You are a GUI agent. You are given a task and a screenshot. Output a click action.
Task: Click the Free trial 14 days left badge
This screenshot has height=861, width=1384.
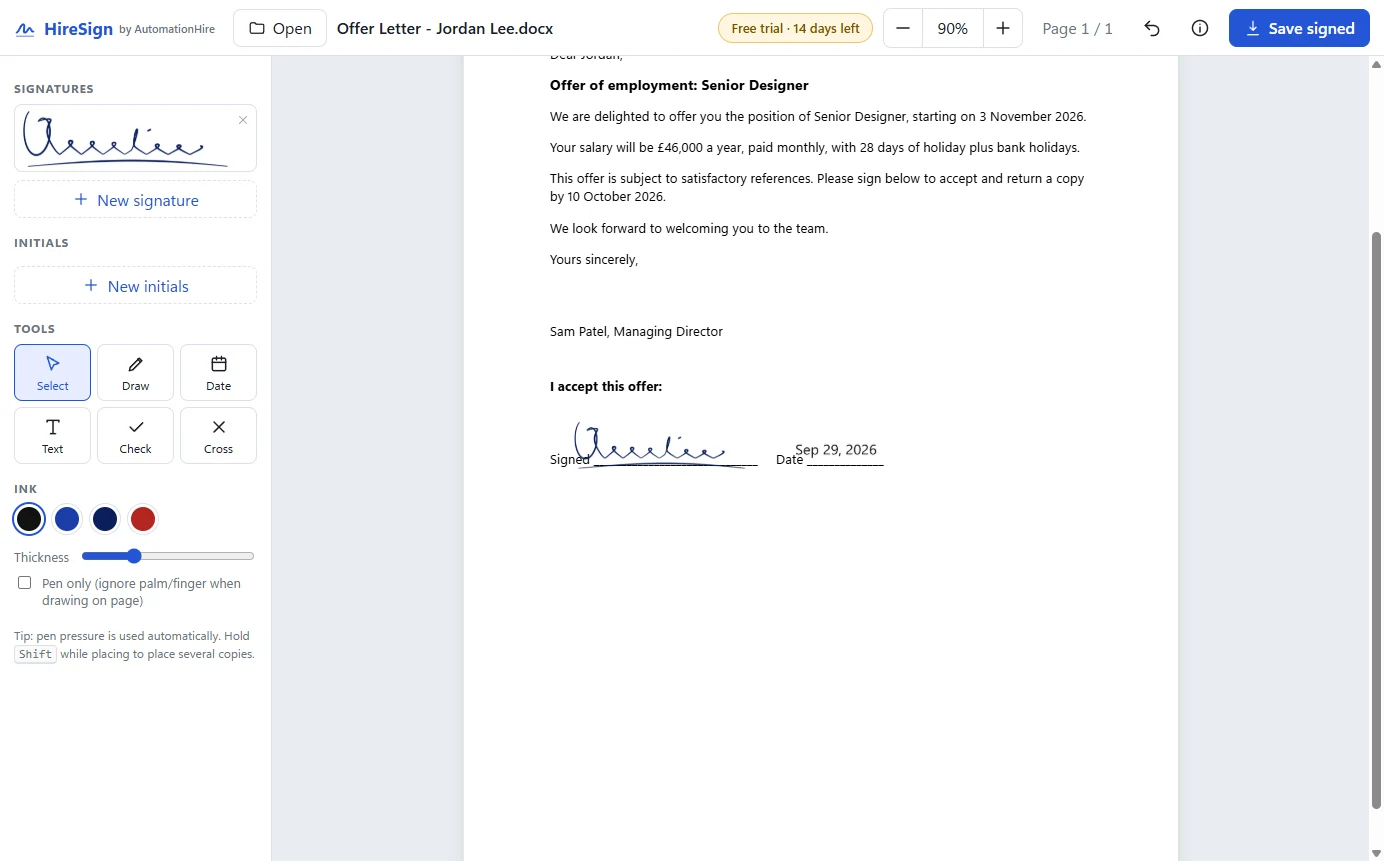(x=795, y=28)
